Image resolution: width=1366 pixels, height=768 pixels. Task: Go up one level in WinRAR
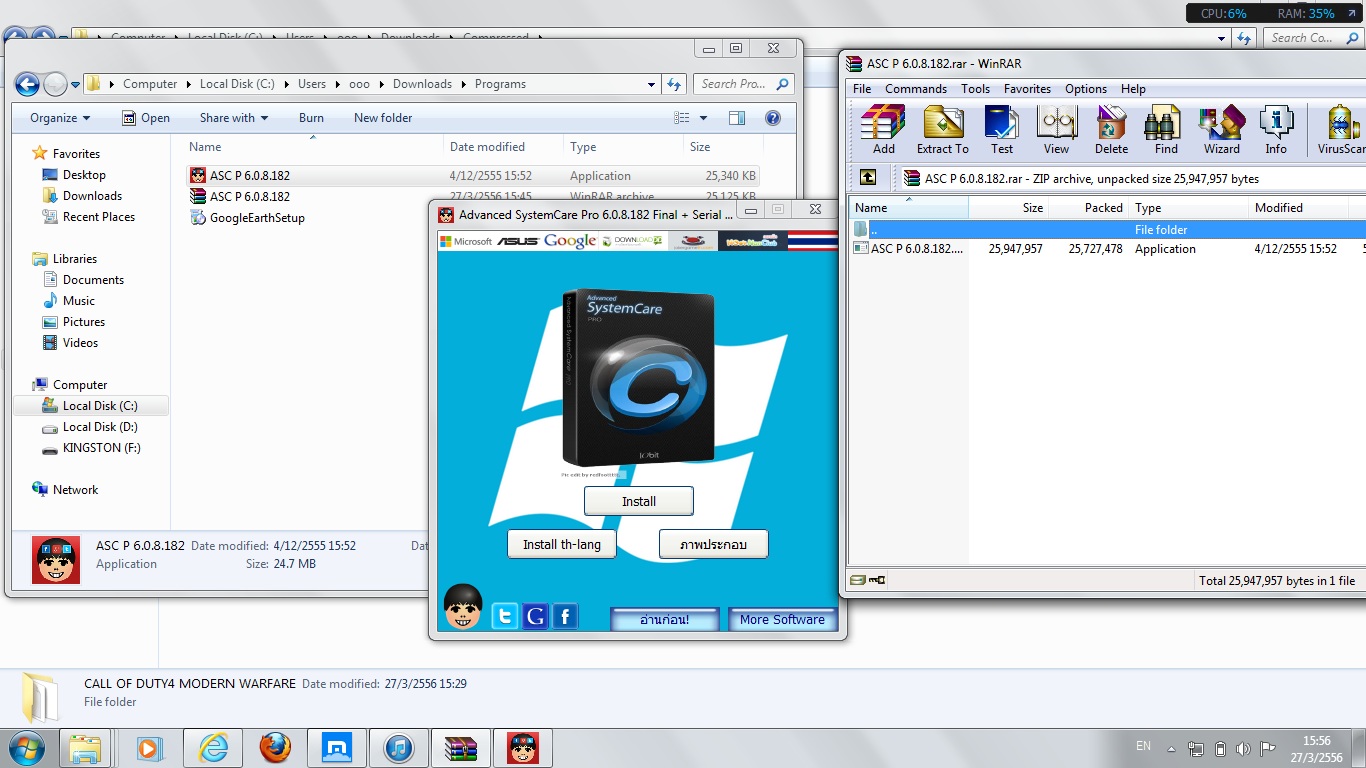(x=868, y=178)
